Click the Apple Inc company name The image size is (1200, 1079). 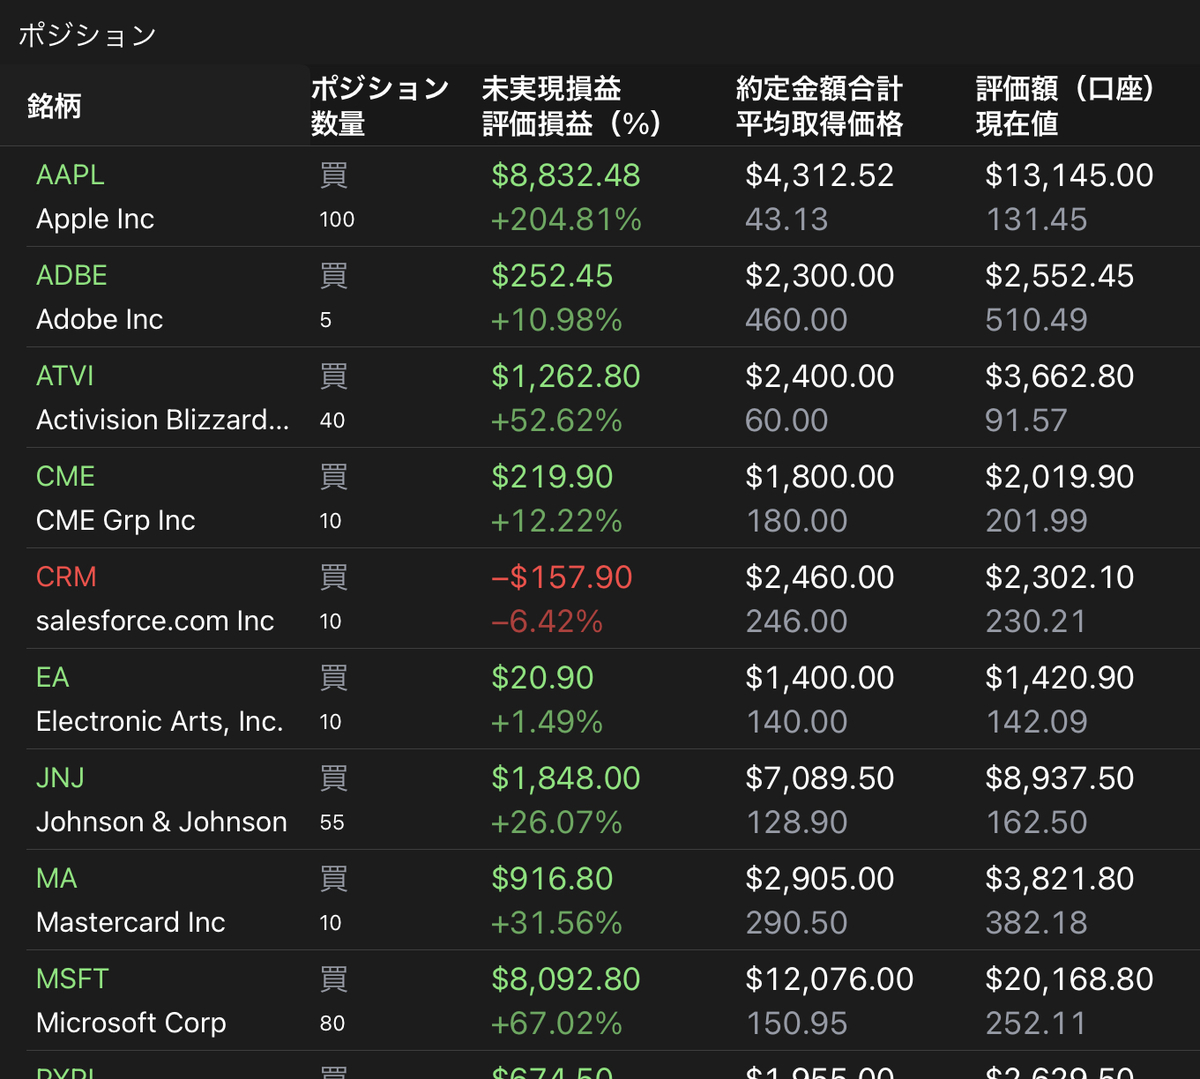pyautogui.click(x=95, y=219)
